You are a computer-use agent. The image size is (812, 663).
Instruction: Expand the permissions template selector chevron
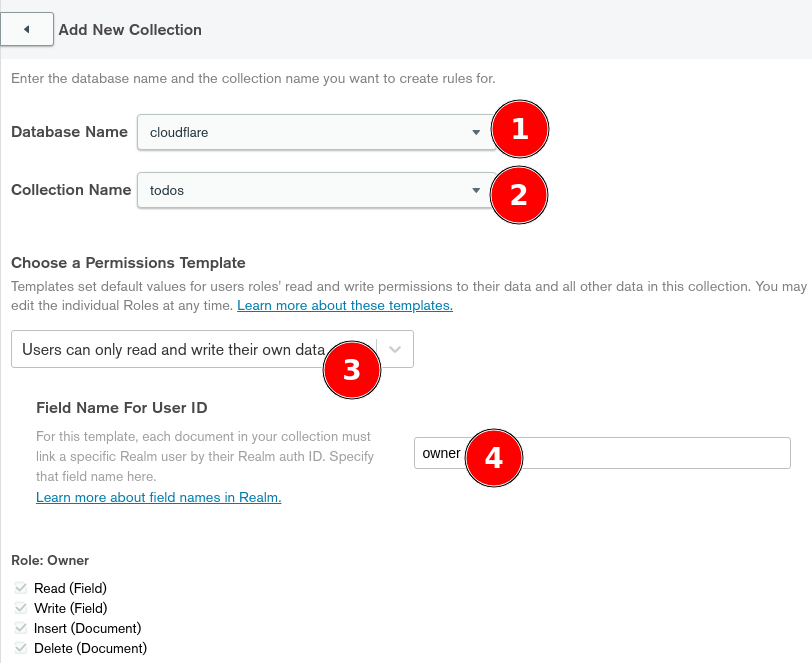click(x=395, y=350)
